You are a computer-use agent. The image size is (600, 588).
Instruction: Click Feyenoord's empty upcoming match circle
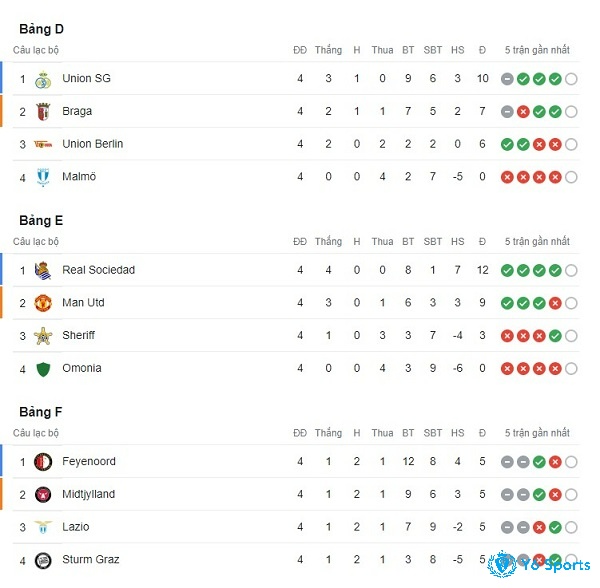pyautogui.click(x=571, y=462)
